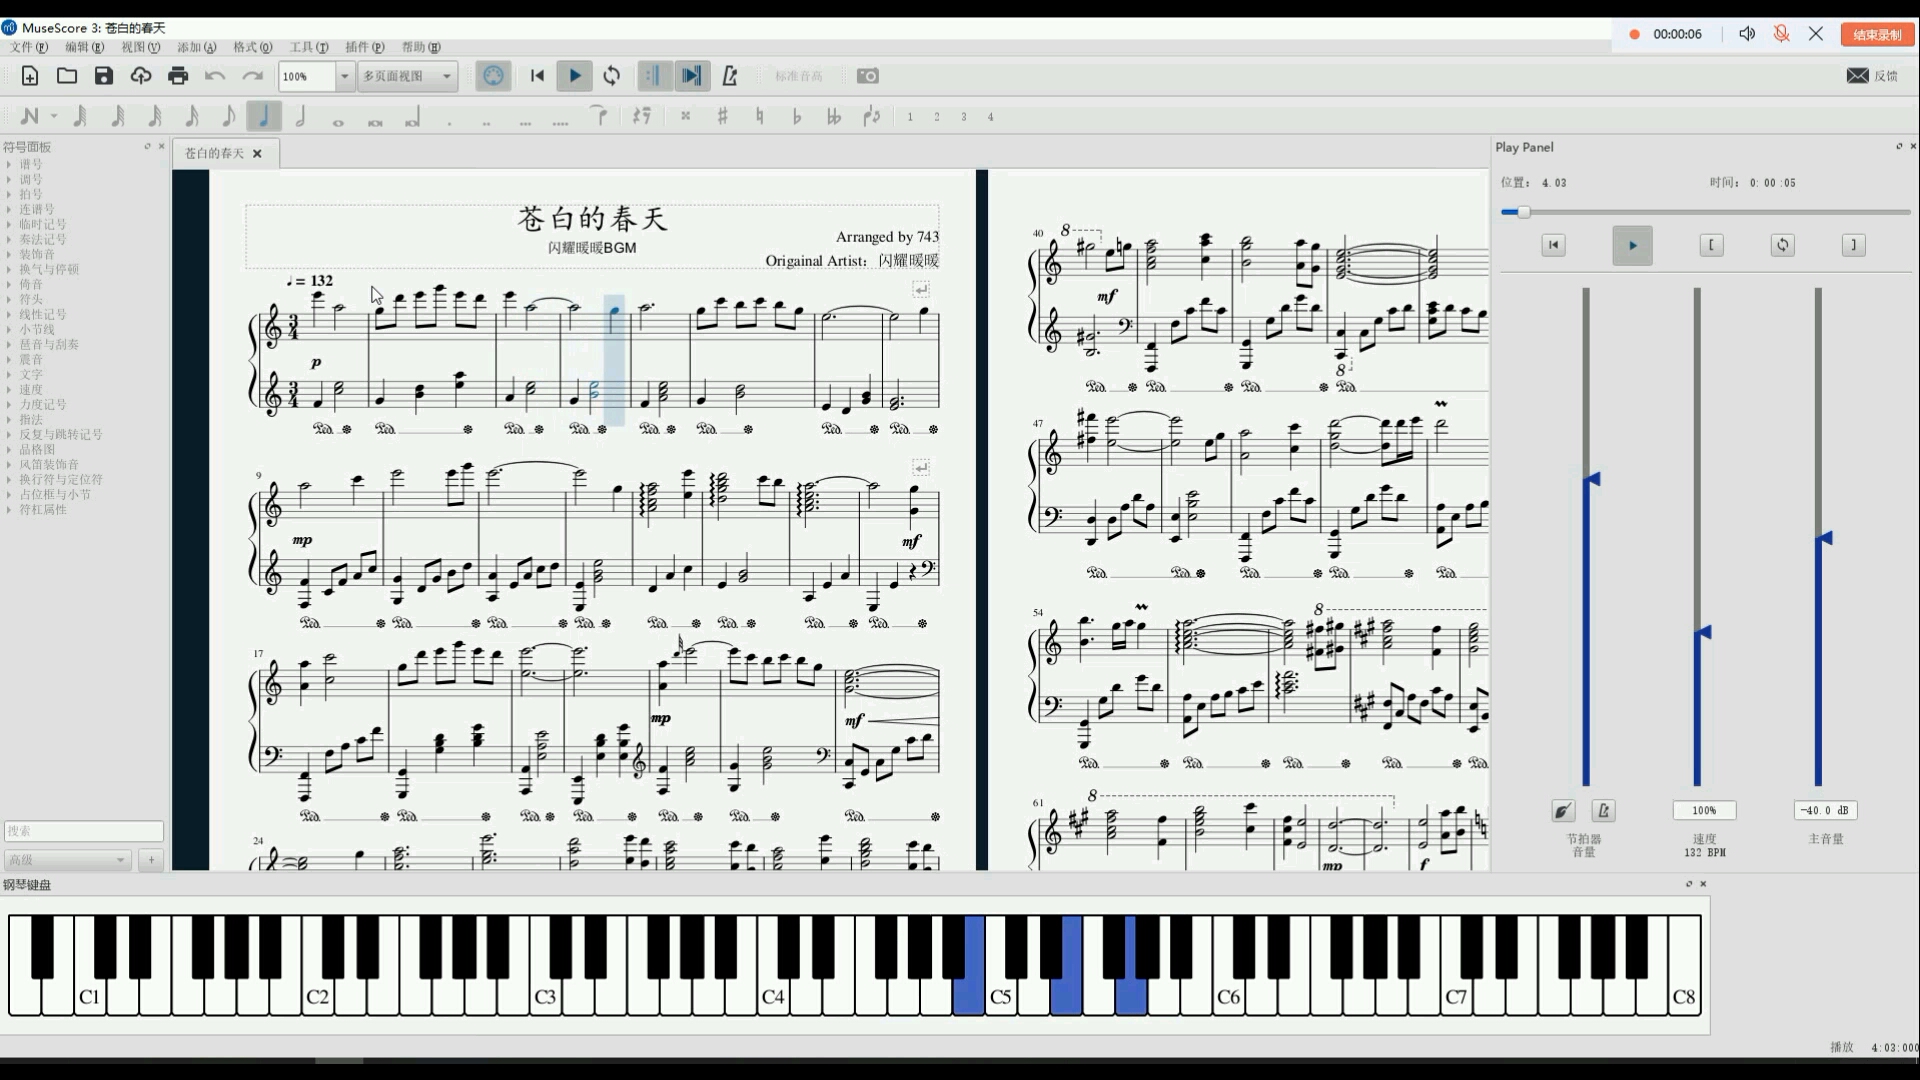Click the 主音量 master volume slider
The width and height of the screenshot is (1920, 1080).
[x=1818, y=537]
